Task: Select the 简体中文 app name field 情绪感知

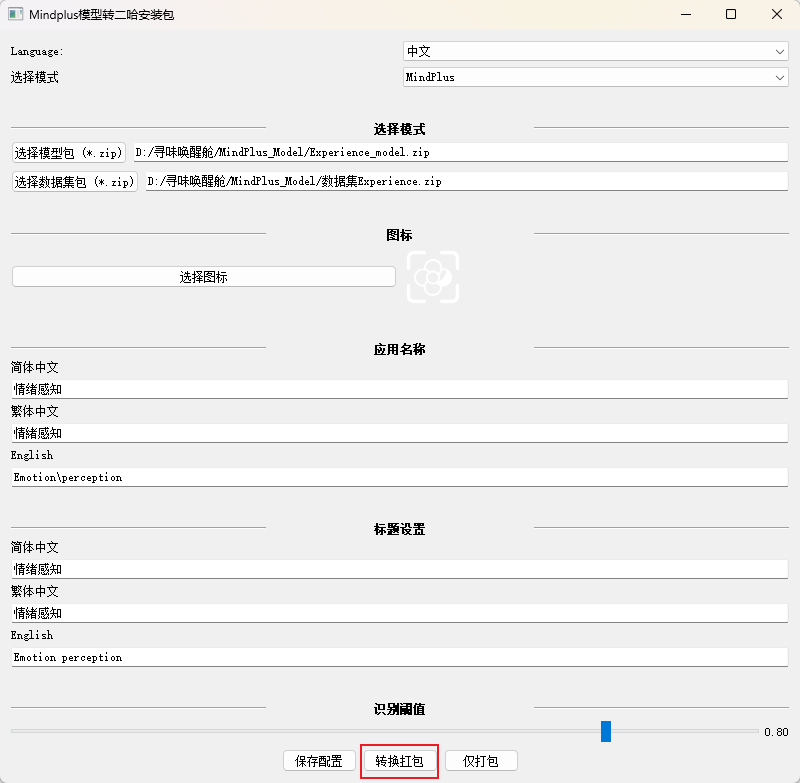Action: 400,389
